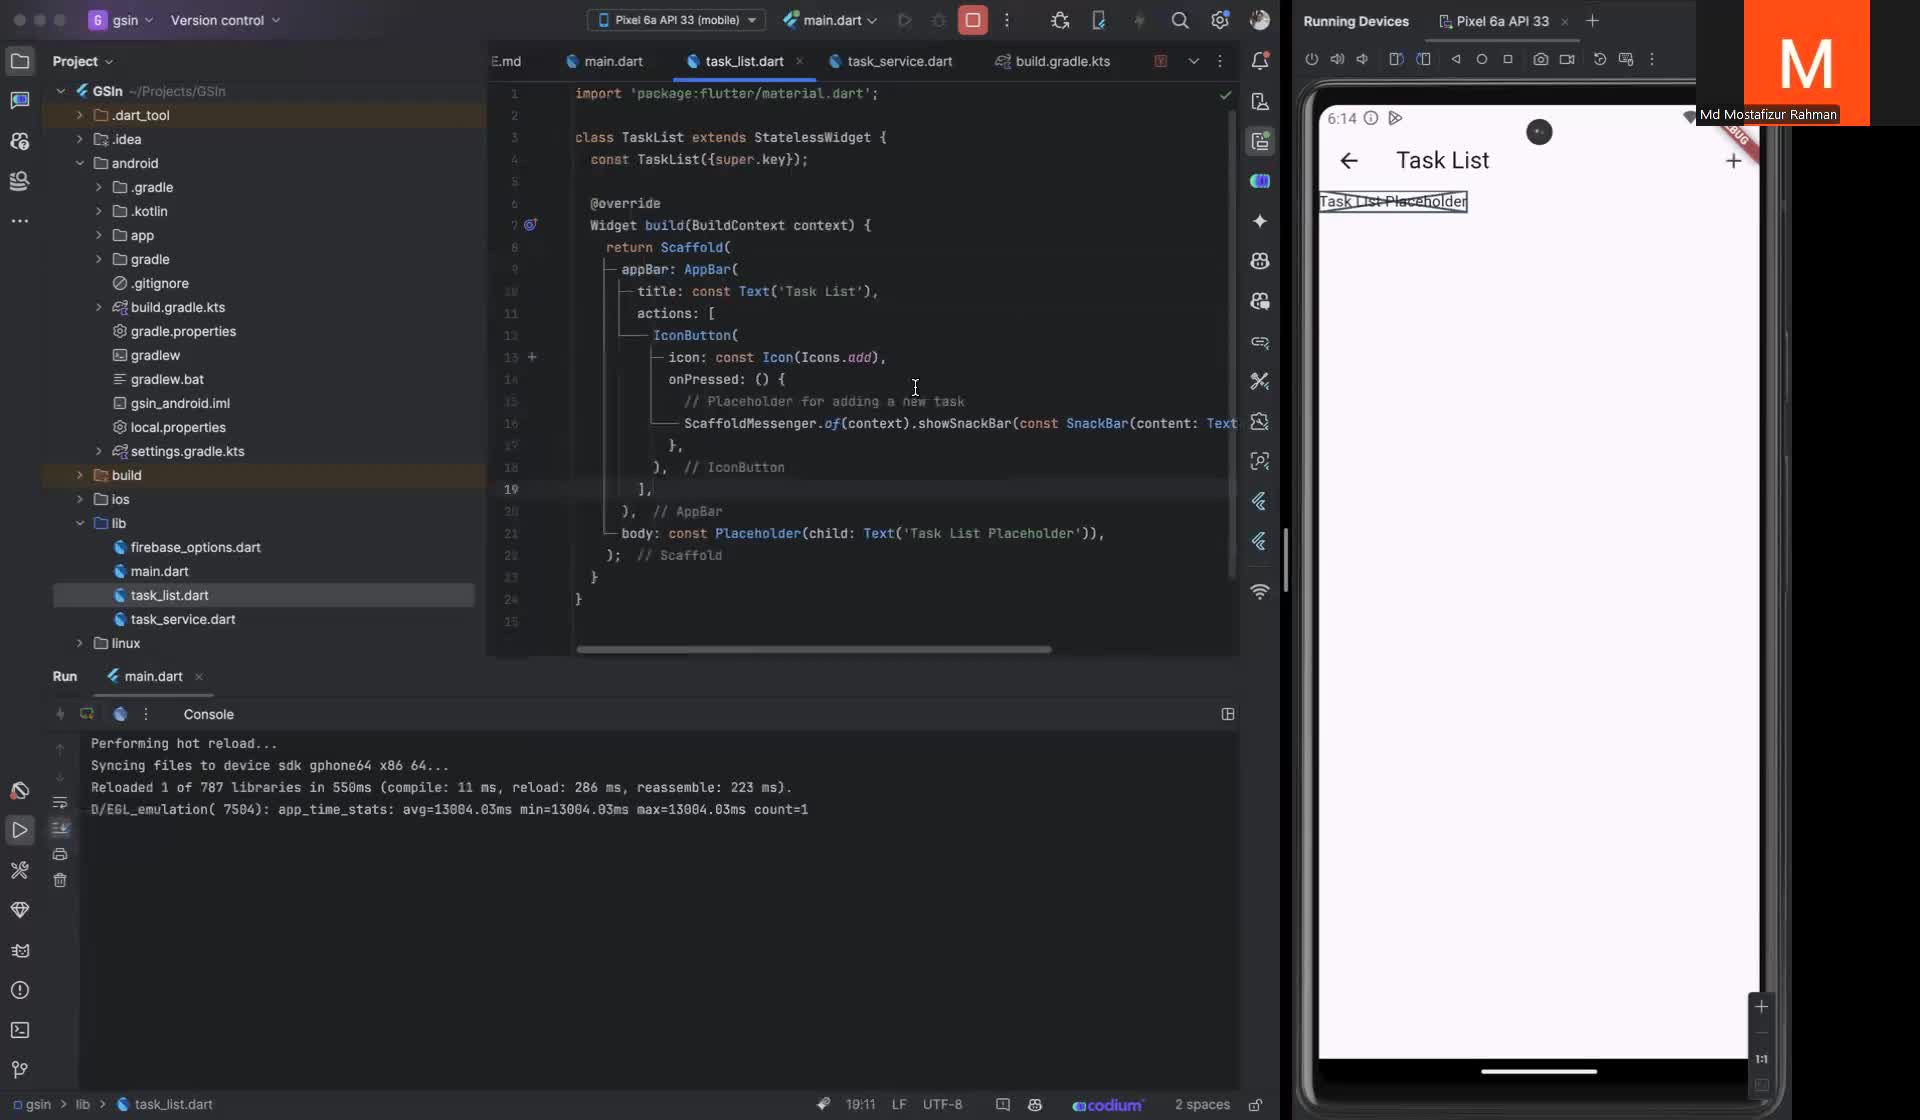
Task: Click the red Stop run button
Action: [972, 20]
